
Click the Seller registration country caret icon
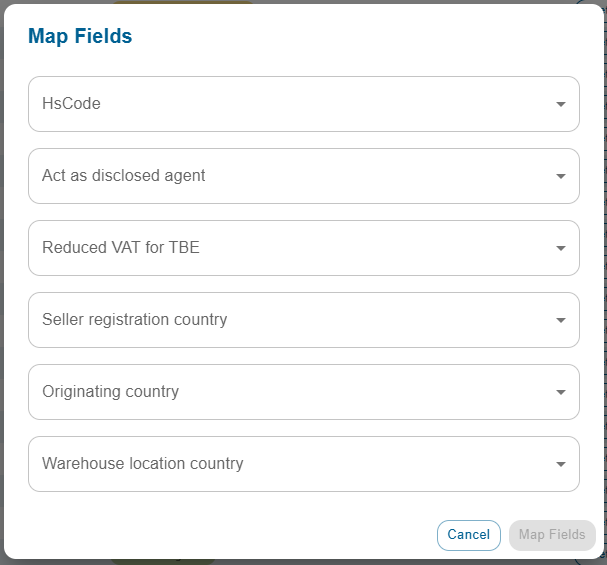click(x=560, y=320)
